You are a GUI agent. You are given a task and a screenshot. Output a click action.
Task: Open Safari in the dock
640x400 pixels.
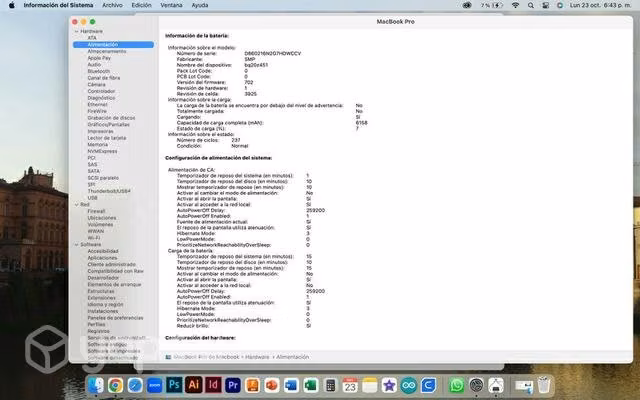[135, 385]
